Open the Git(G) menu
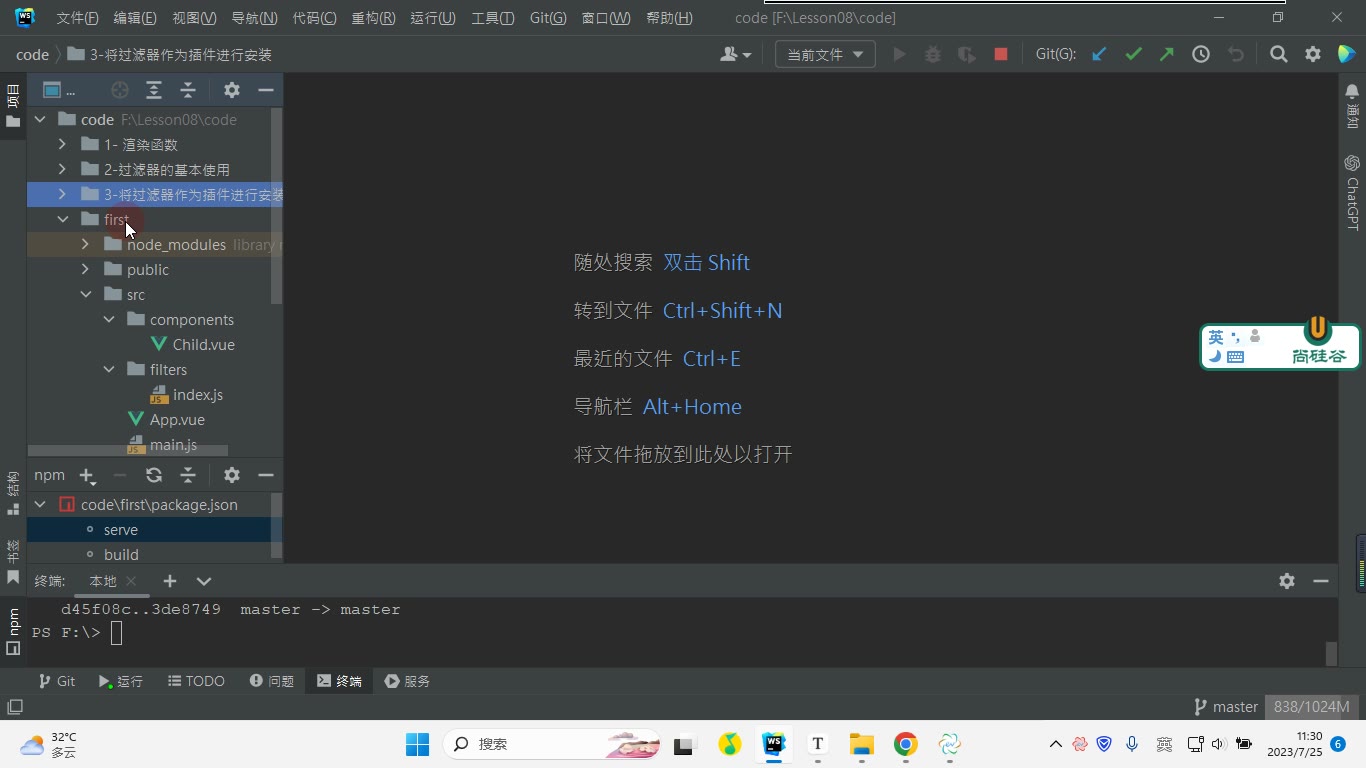The height and width of the screenshot is (768, 1366). click(548, 18)
